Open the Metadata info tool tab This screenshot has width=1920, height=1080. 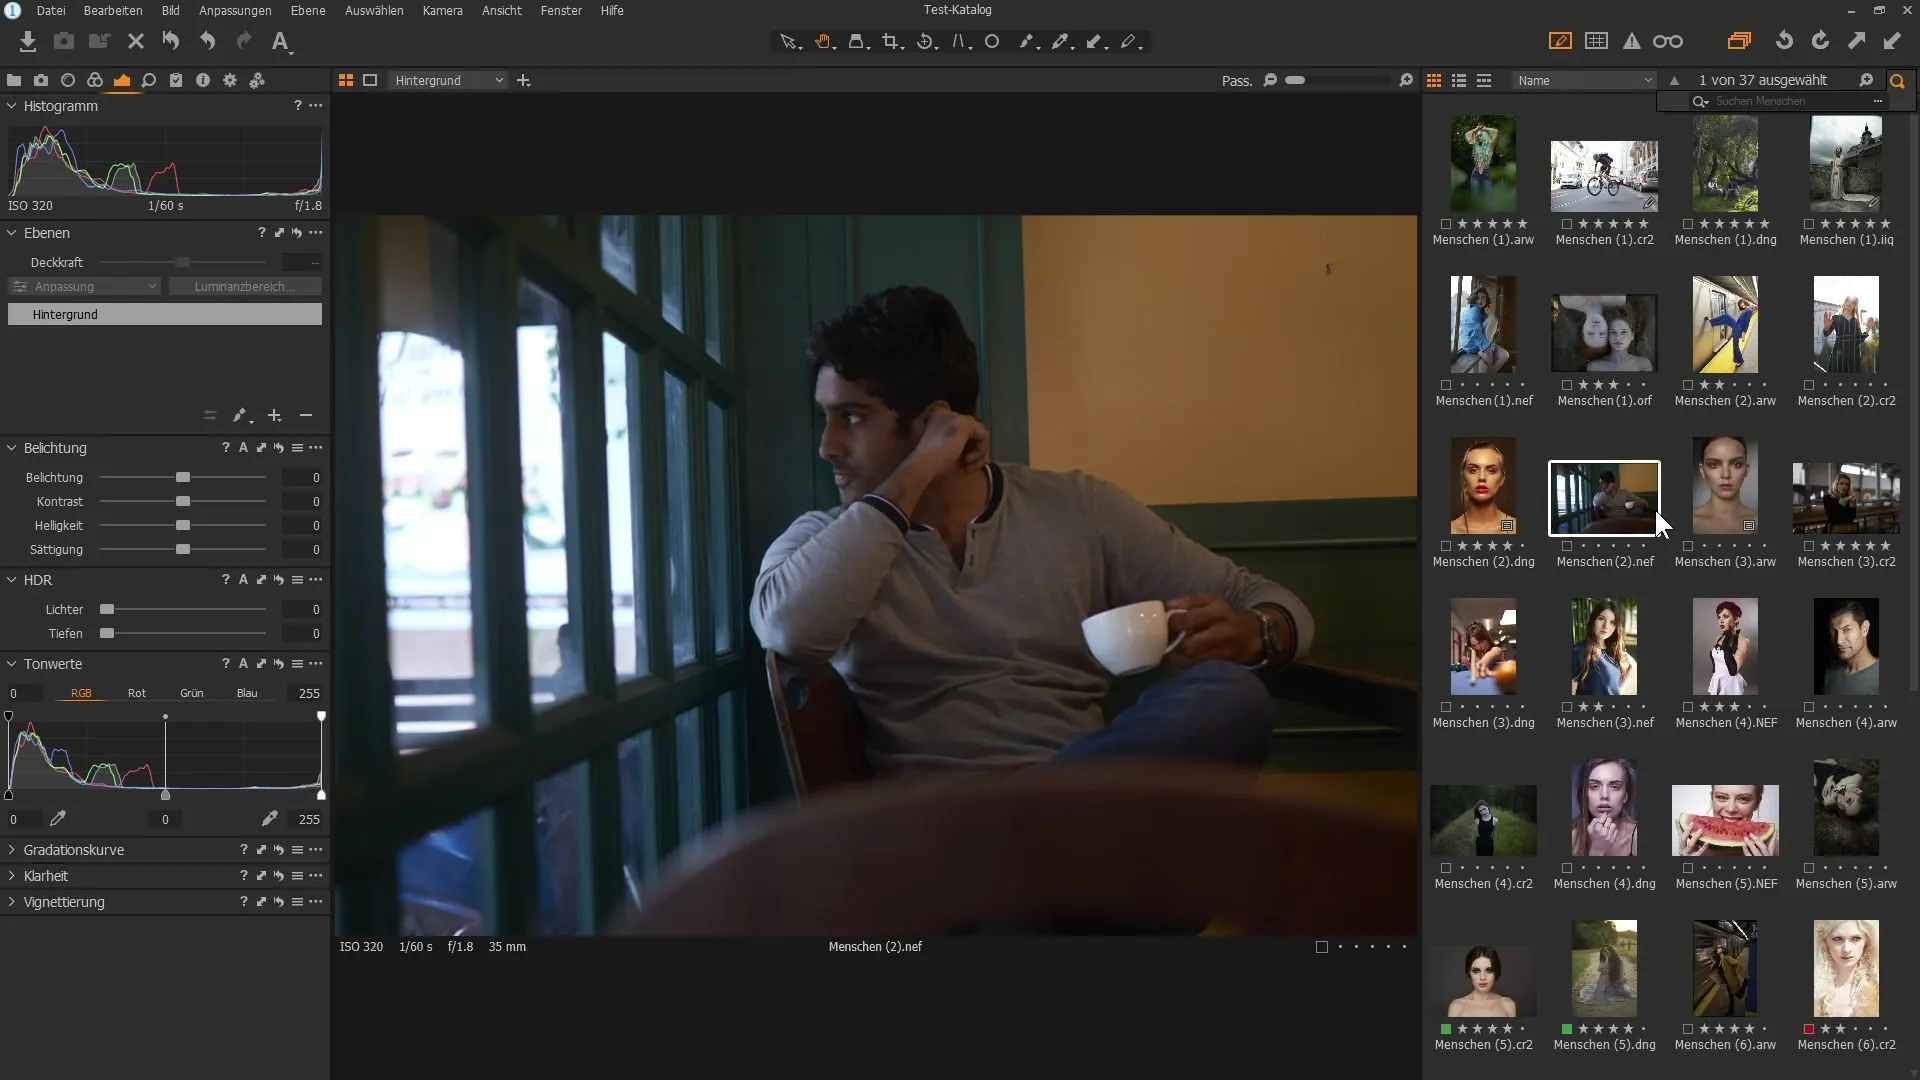[203, 80]
